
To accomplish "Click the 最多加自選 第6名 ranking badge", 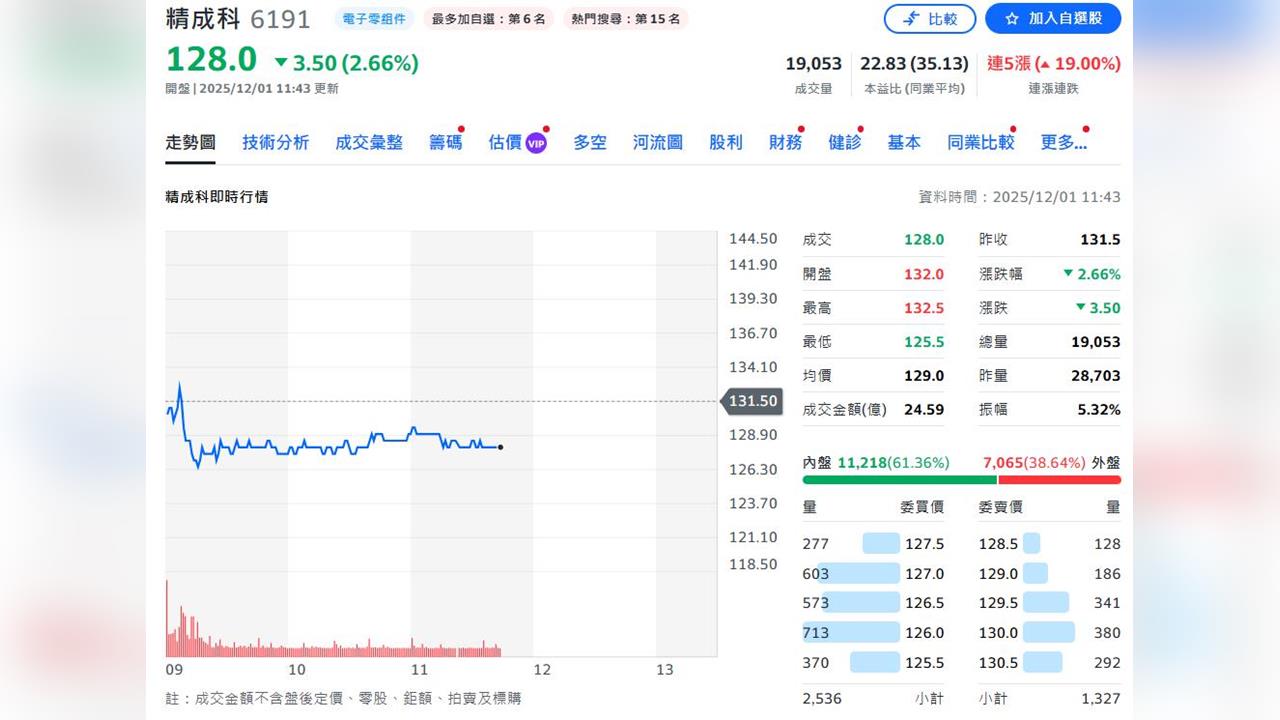I will tap(488, 18).
